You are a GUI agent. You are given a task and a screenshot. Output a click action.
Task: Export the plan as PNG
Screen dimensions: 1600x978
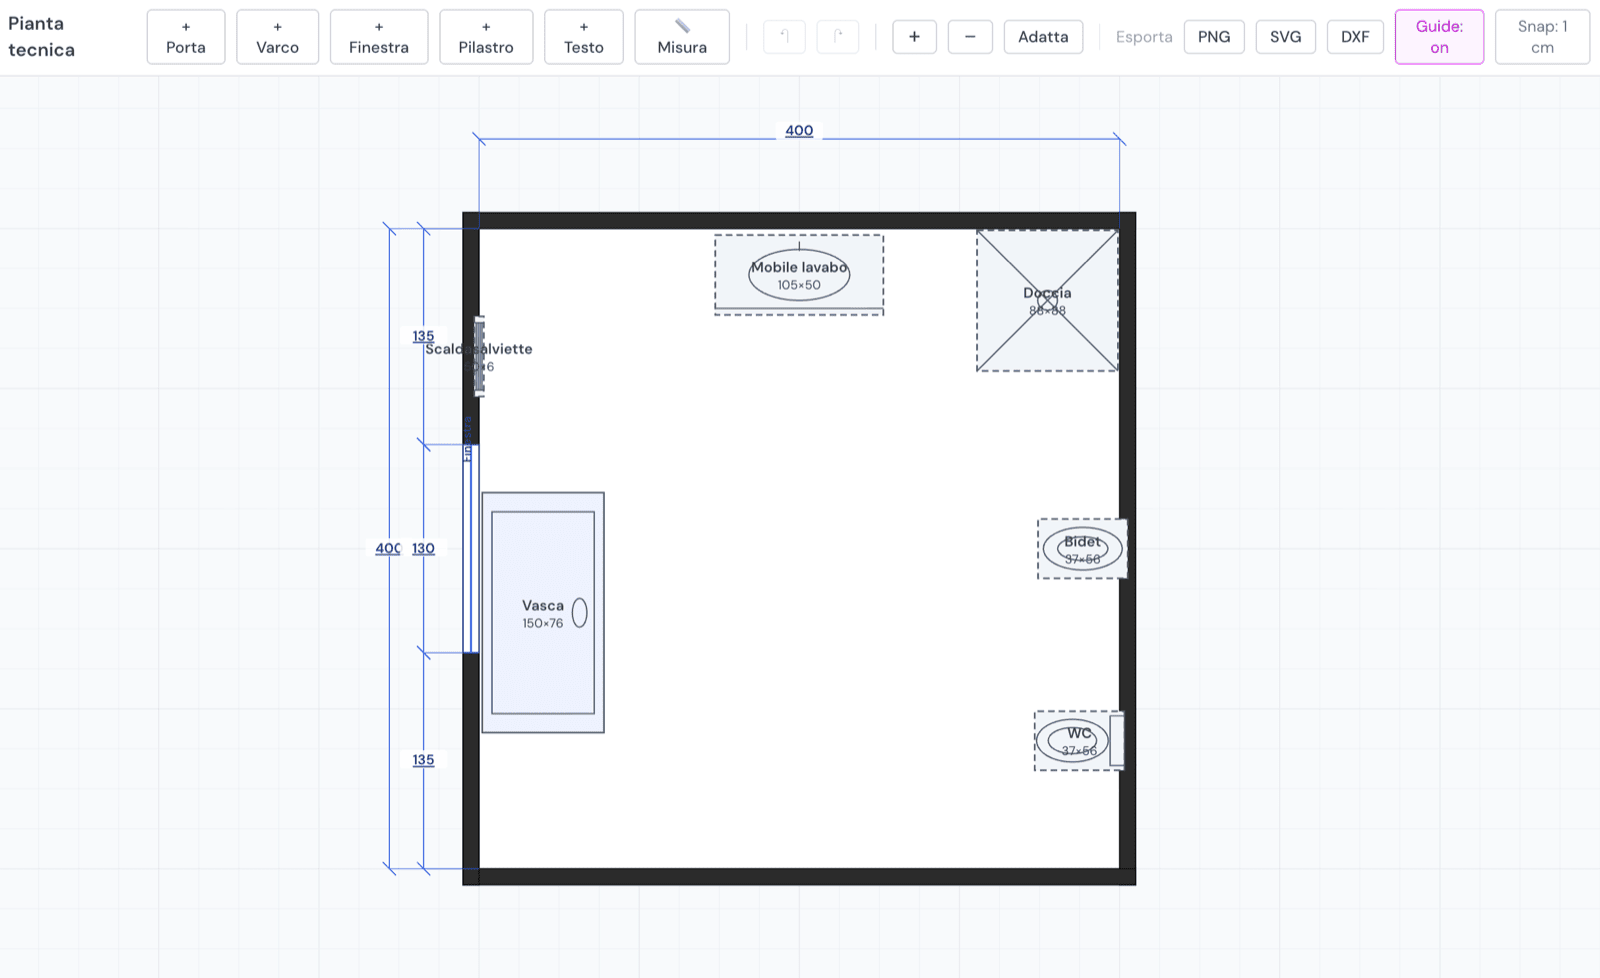[1214, 37]
